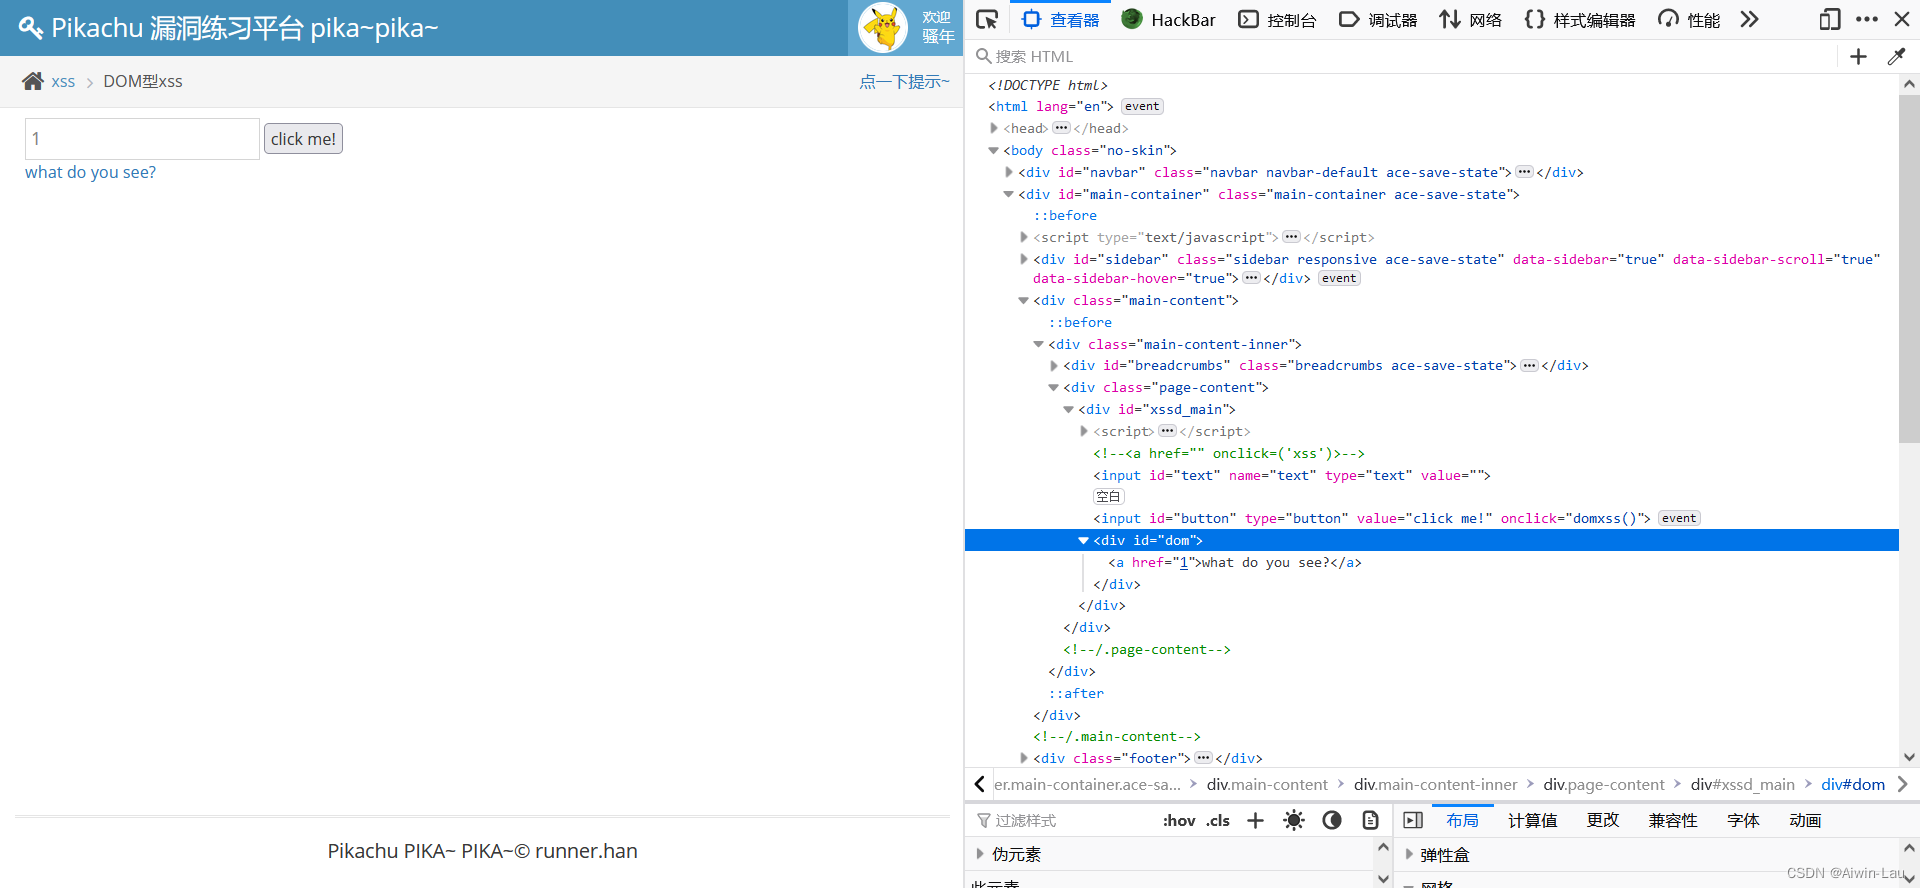1920x888 pixels.
Task: Click the 空白 whitespace badge
Action: pos(1108,497)
